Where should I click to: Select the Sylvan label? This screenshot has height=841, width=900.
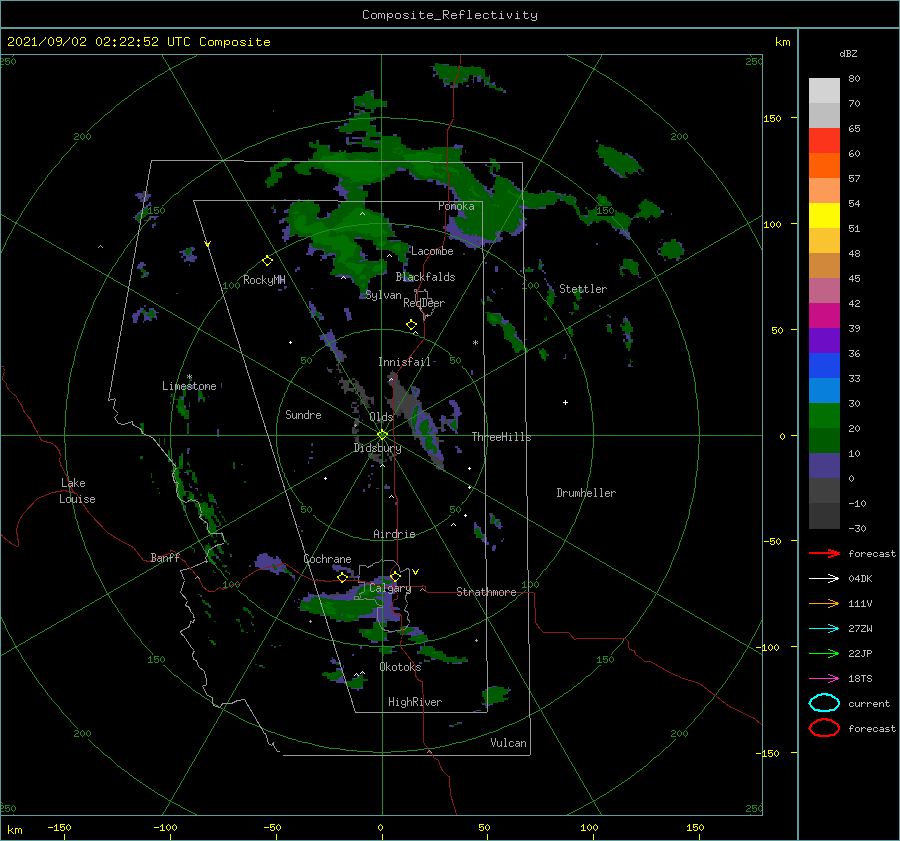pos(383,295)
